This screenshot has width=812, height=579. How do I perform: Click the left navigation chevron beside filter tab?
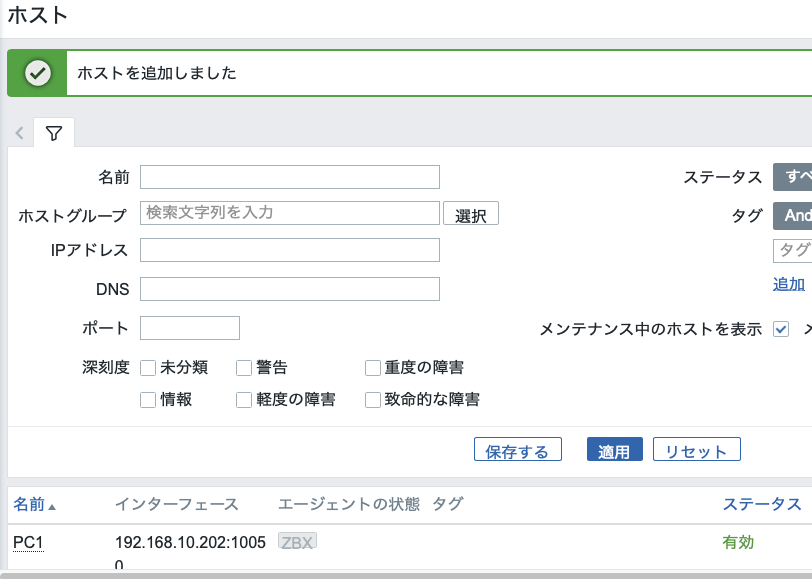coord(18,132)
